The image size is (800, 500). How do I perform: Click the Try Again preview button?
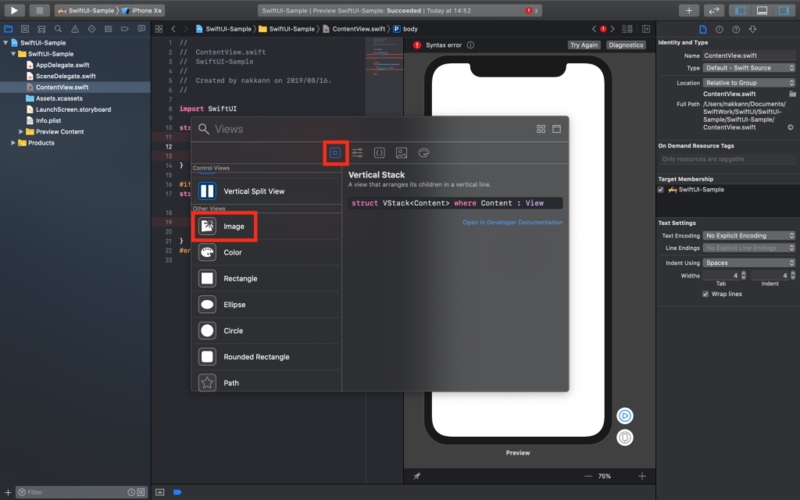tap(584, 45)
